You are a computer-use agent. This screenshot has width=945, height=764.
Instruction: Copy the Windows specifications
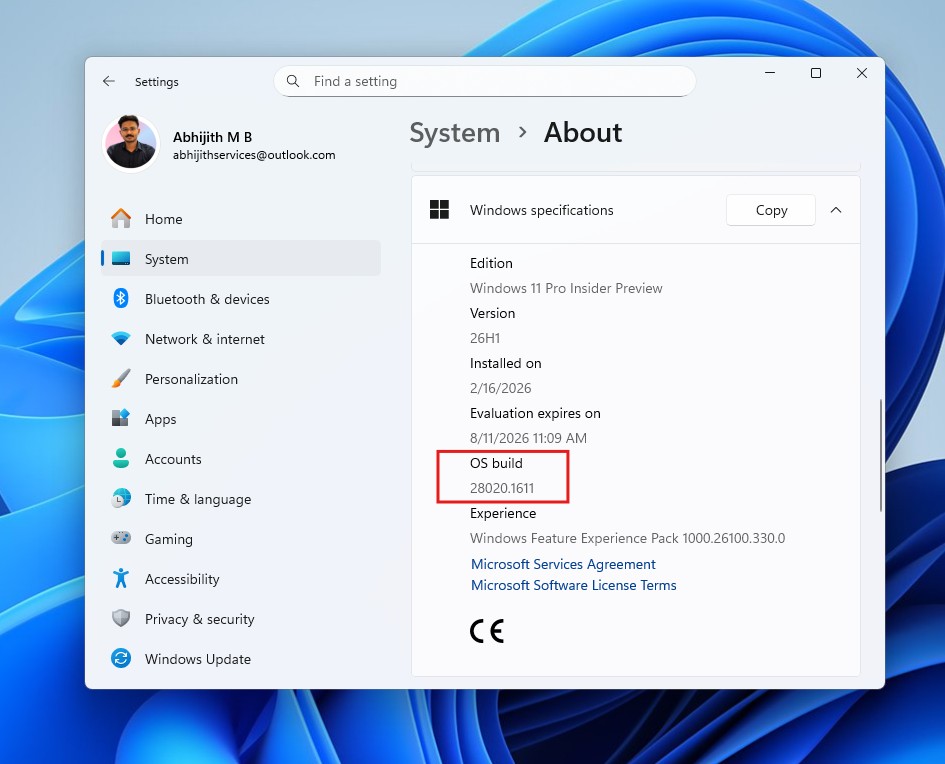pos(770,210)
